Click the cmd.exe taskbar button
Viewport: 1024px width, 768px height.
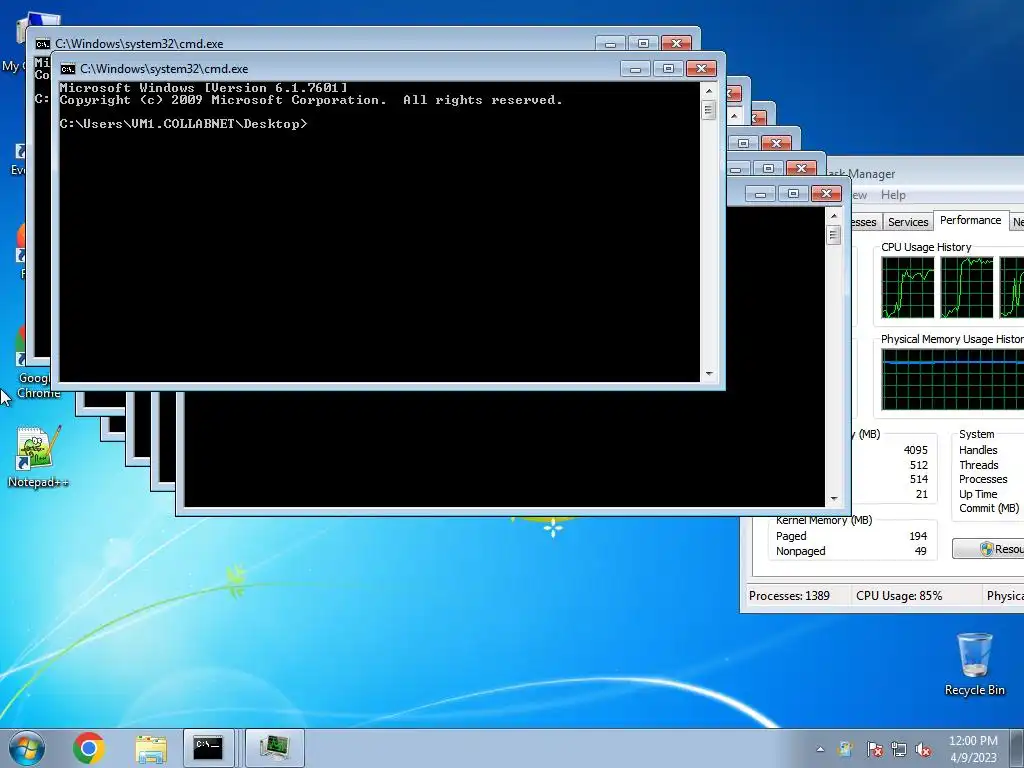(x=208, y=748)
